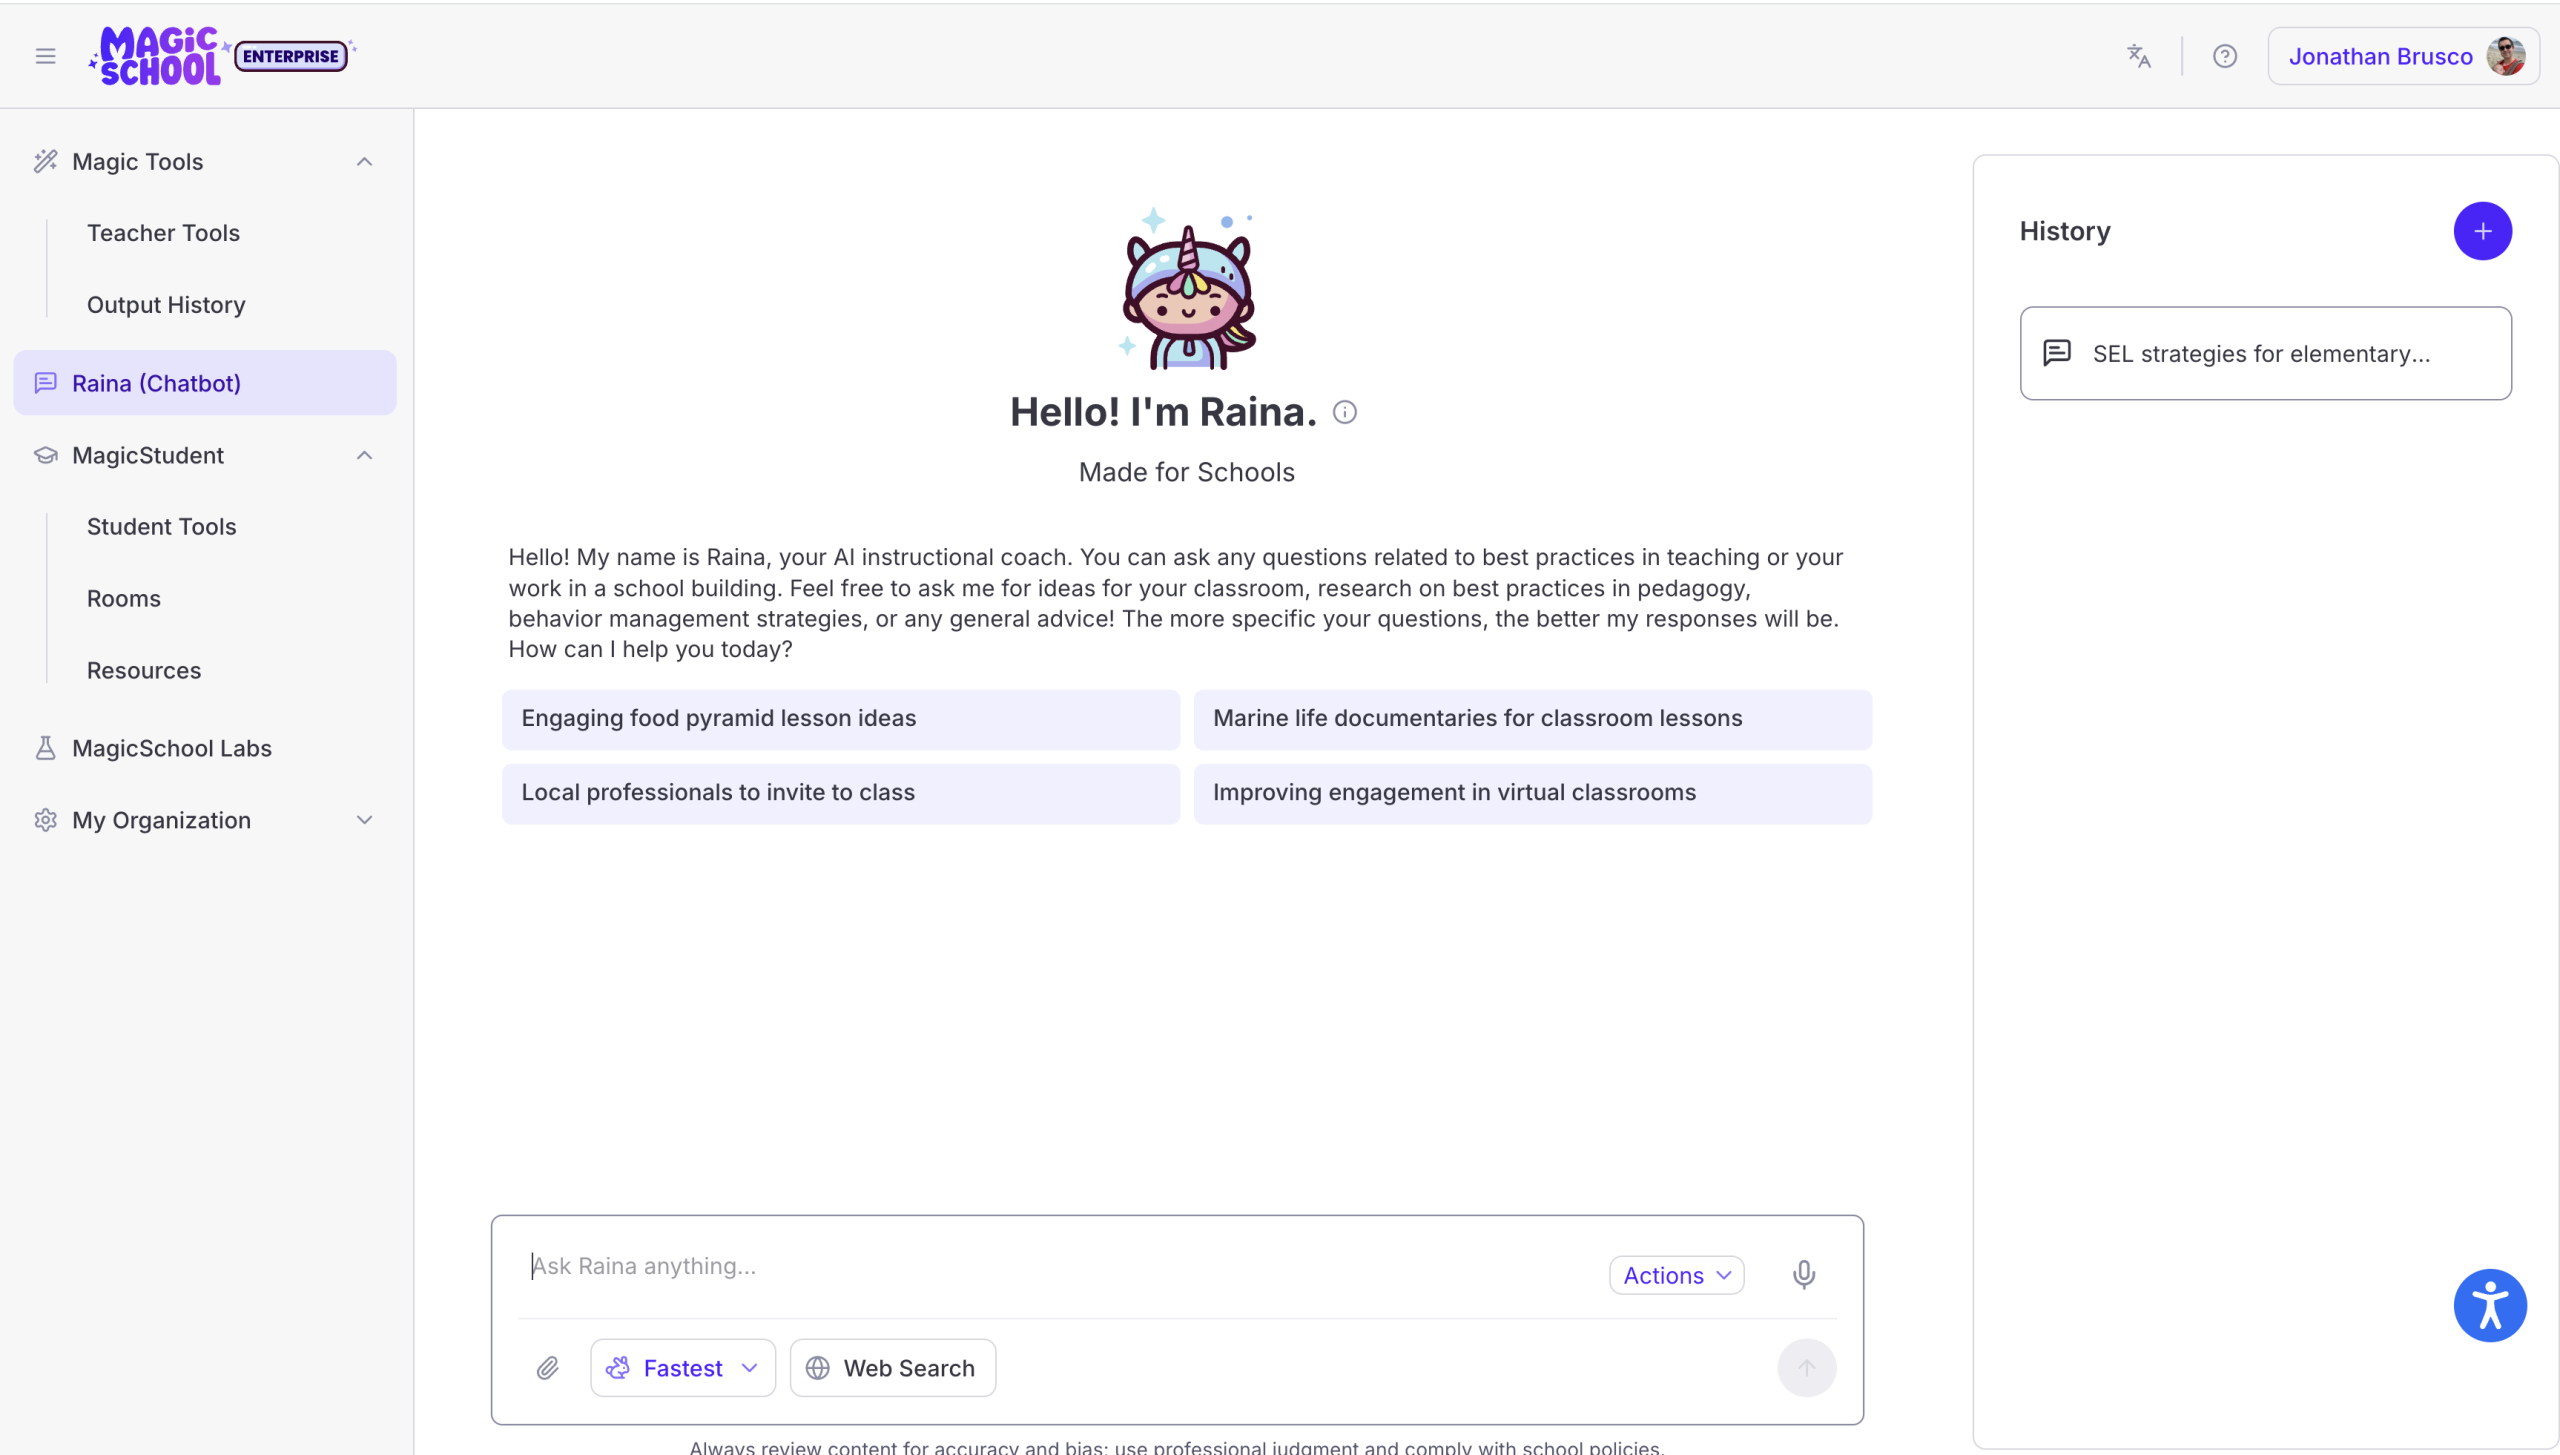Focus the Ask Raina anything input
The image size is (2560, 1455).
point(1060,1267)
